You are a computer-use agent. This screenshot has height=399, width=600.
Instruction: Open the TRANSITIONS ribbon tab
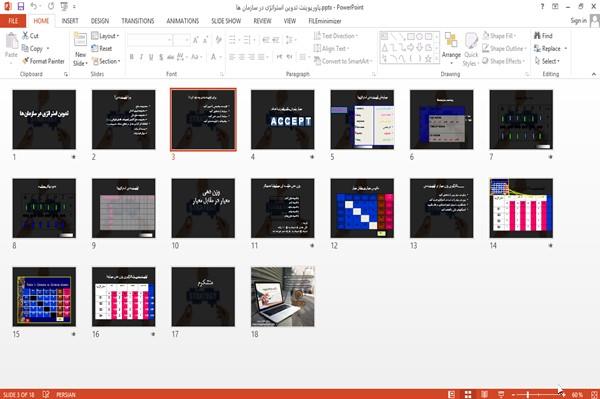[x=138, y=21]
